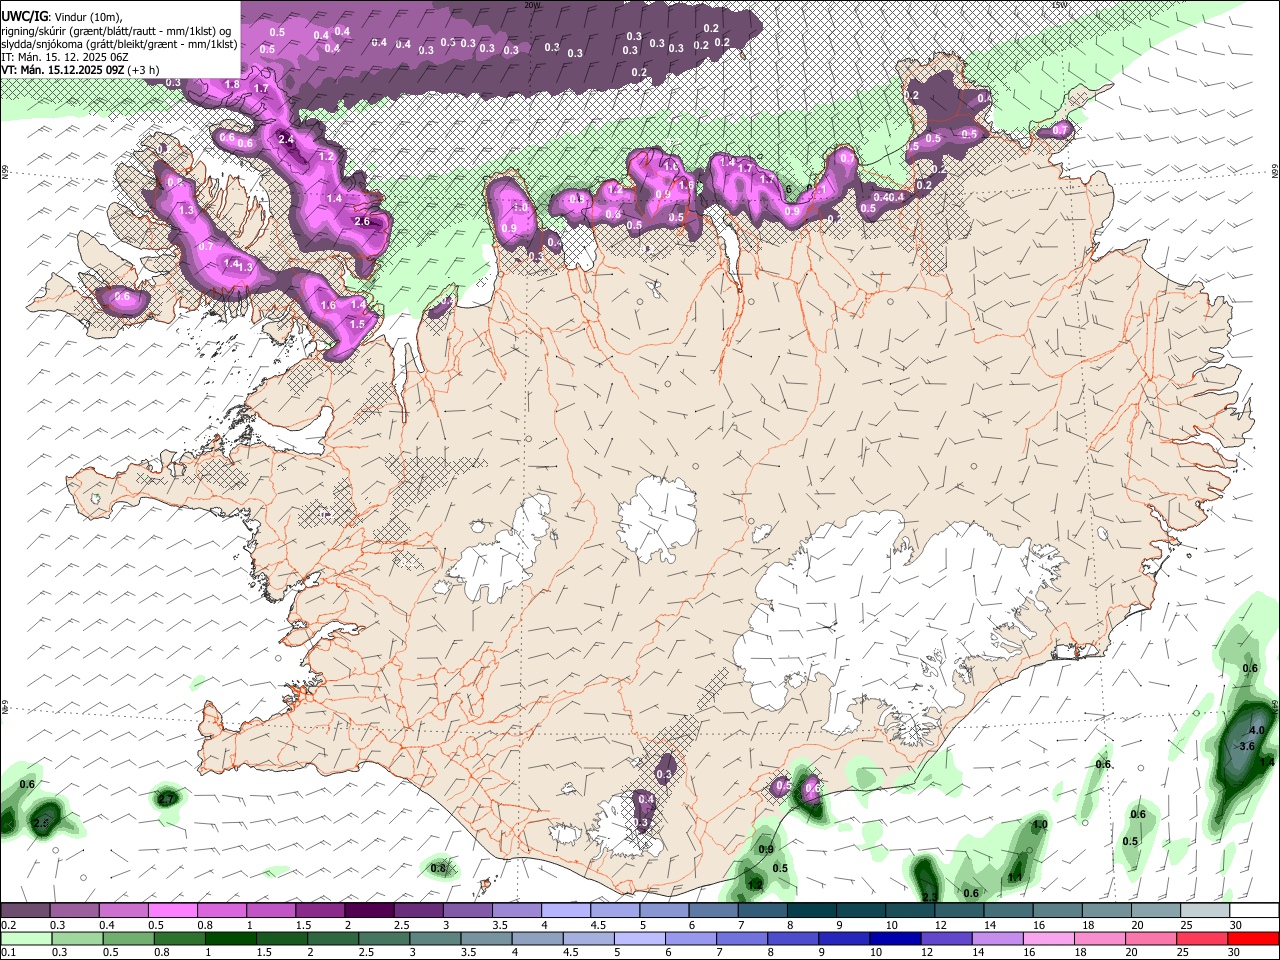
Task: Click the dark green swatch at 1 in bottom legend row
Action: pyautogui.click(x=229, y=938)
